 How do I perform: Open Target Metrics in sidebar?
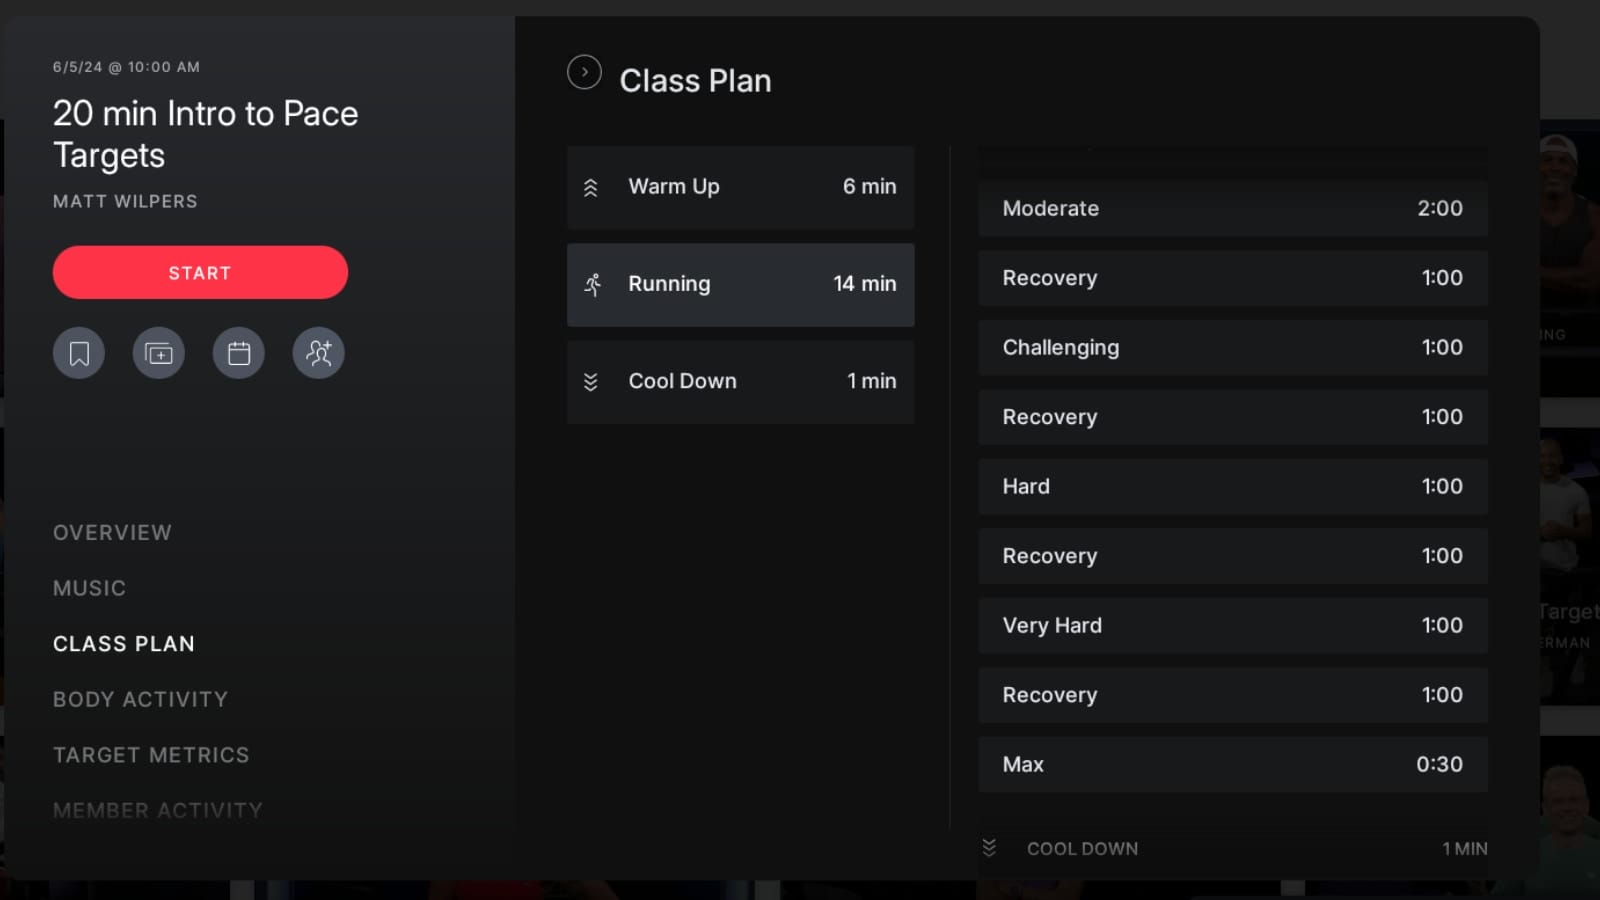point(151,755)
